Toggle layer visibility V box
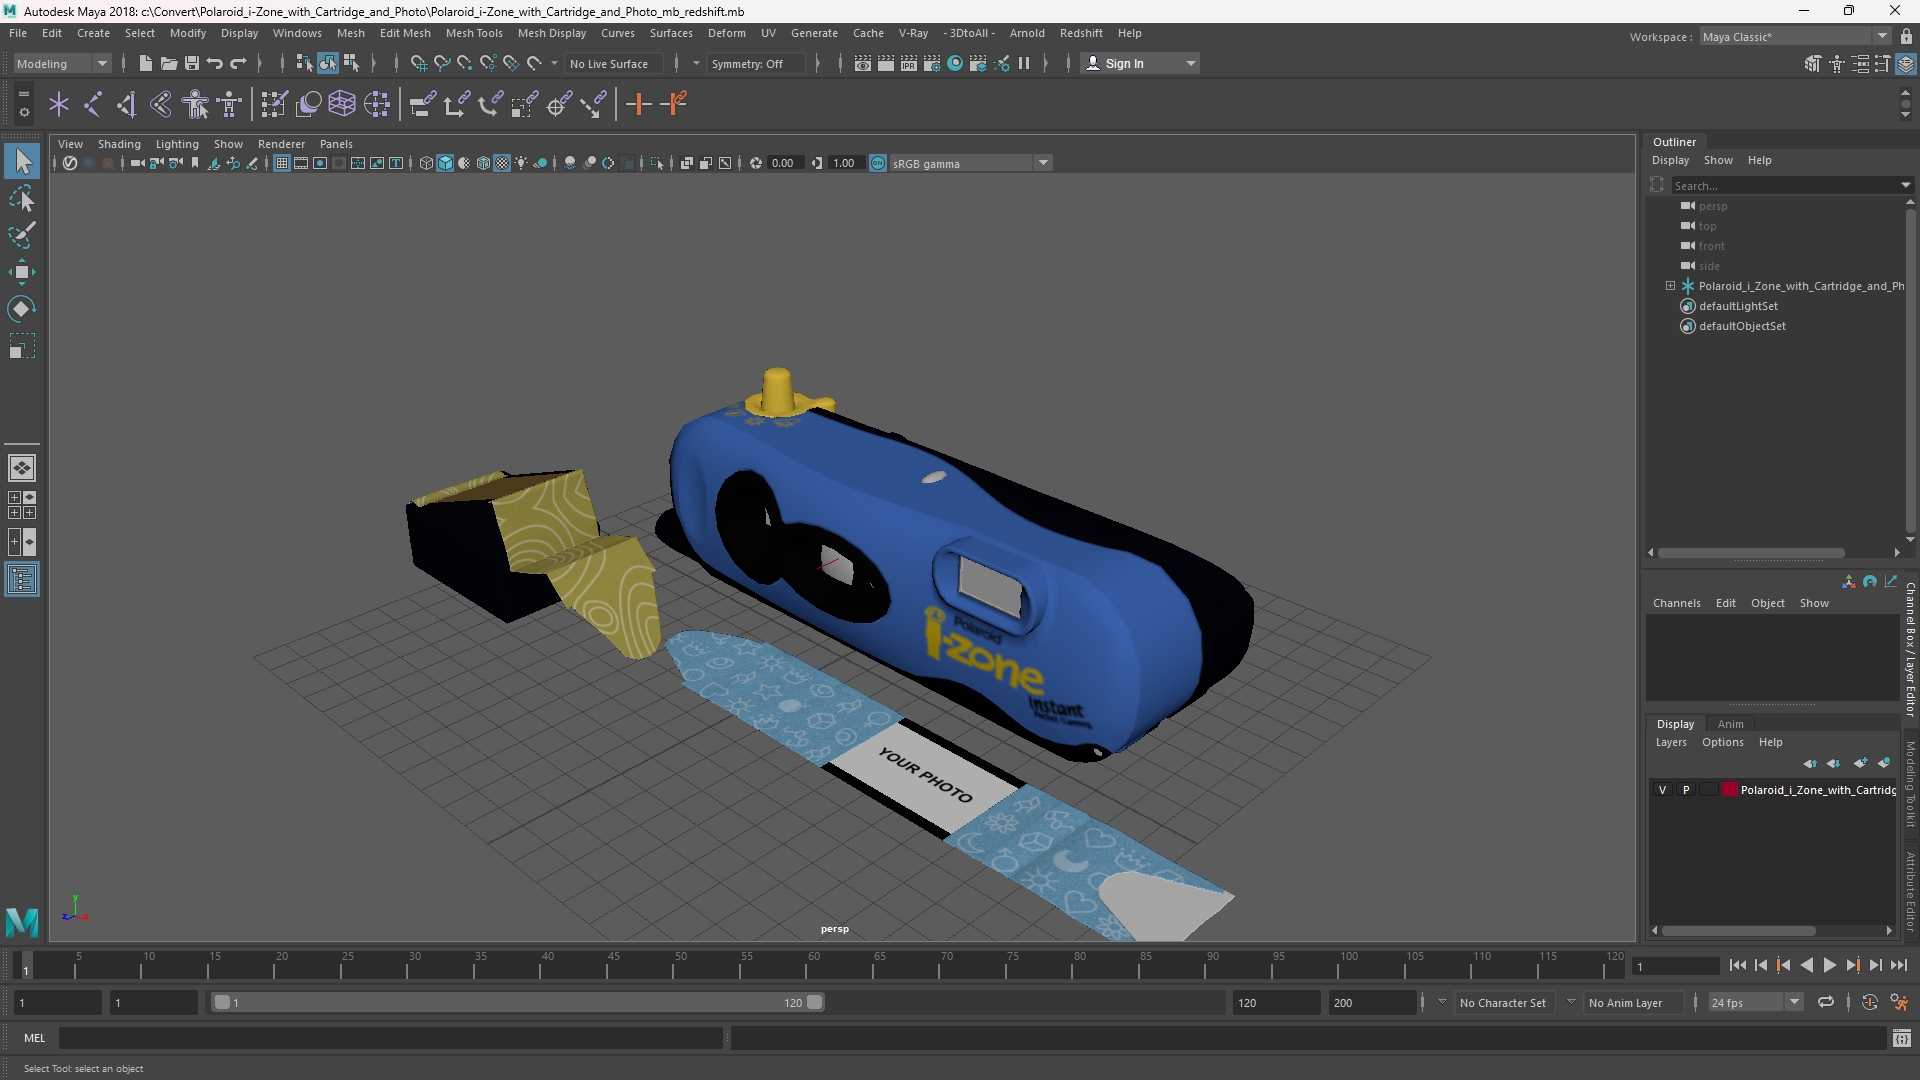Screen dimensions: 1920x1080 [1663, 790]
